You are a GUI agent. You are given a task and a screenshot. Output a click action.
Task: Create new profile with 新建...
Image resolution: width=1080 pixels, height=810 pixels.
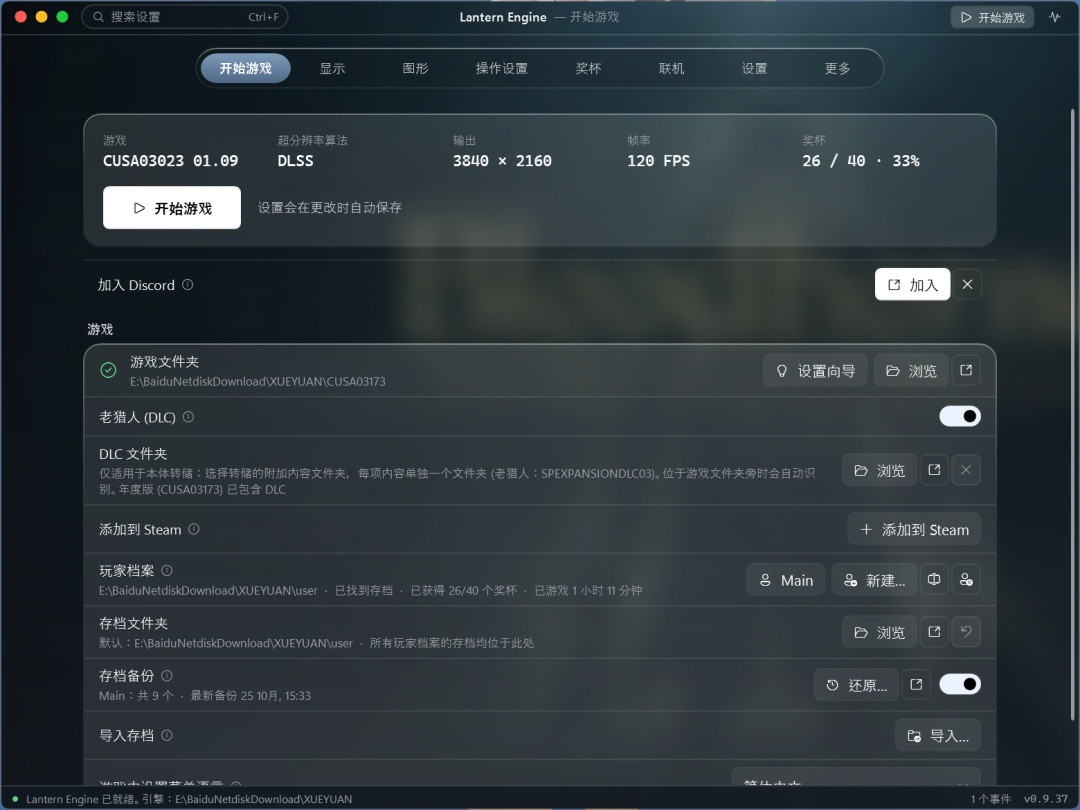pyautogui.click(x=874, y=580)
